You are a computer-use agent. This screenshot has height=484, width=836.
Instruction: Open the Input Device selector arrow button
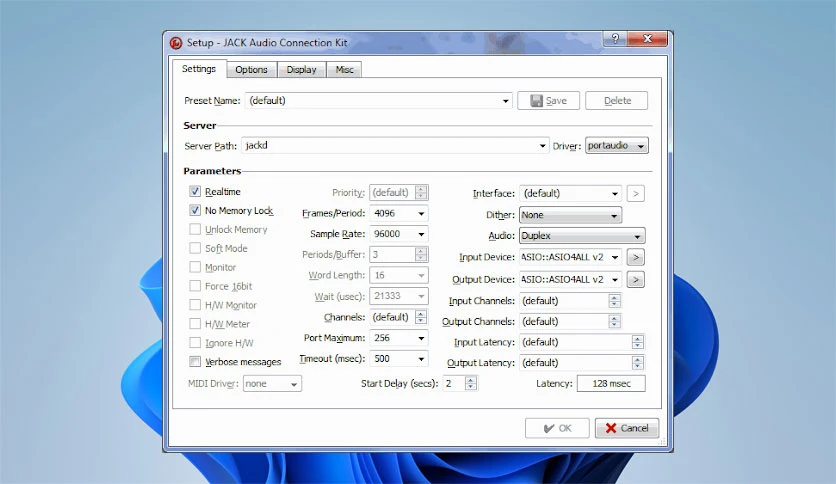coord(636,257)
